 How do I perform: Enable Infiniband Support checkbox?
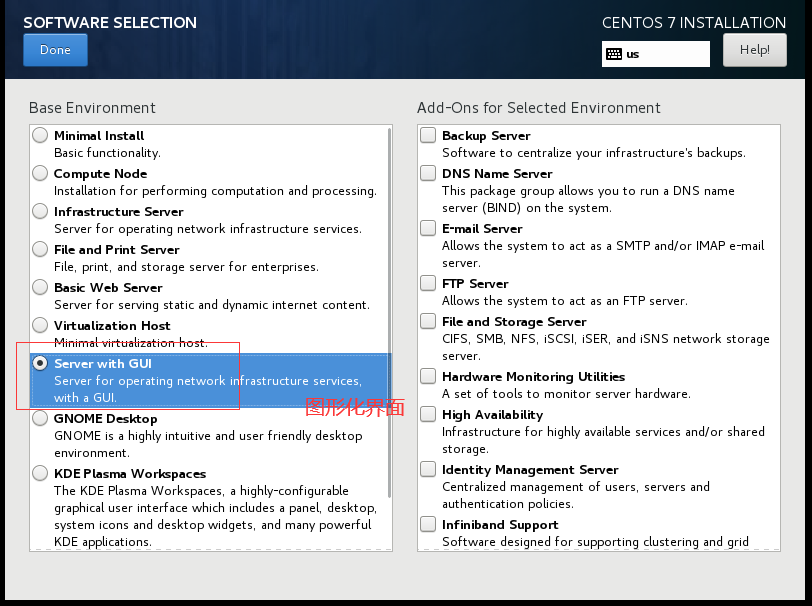coord(428,524)
